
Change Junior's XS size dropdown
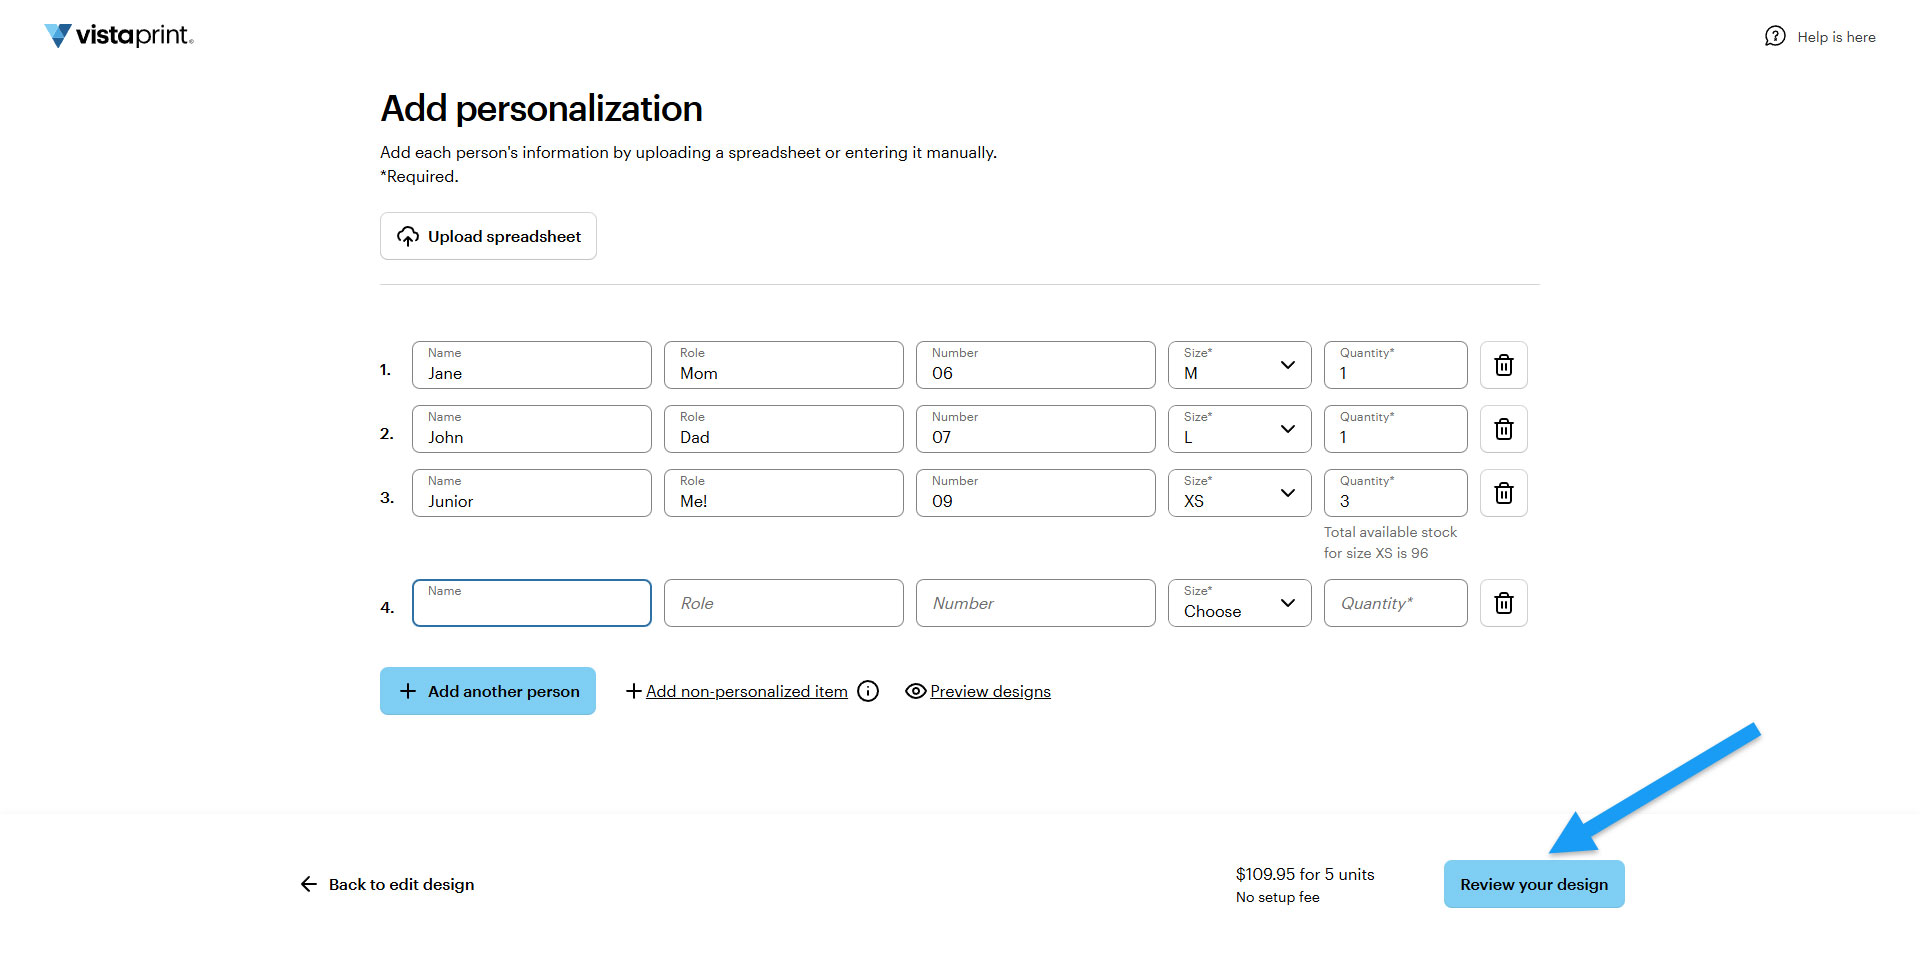point(1239,493)
